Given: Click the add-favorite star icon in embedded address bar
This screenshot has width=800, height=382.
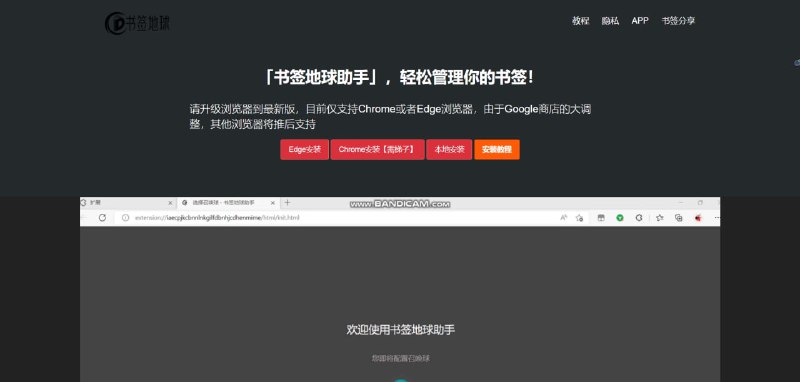Looking at the screenshot, I should tap(579, 218).
